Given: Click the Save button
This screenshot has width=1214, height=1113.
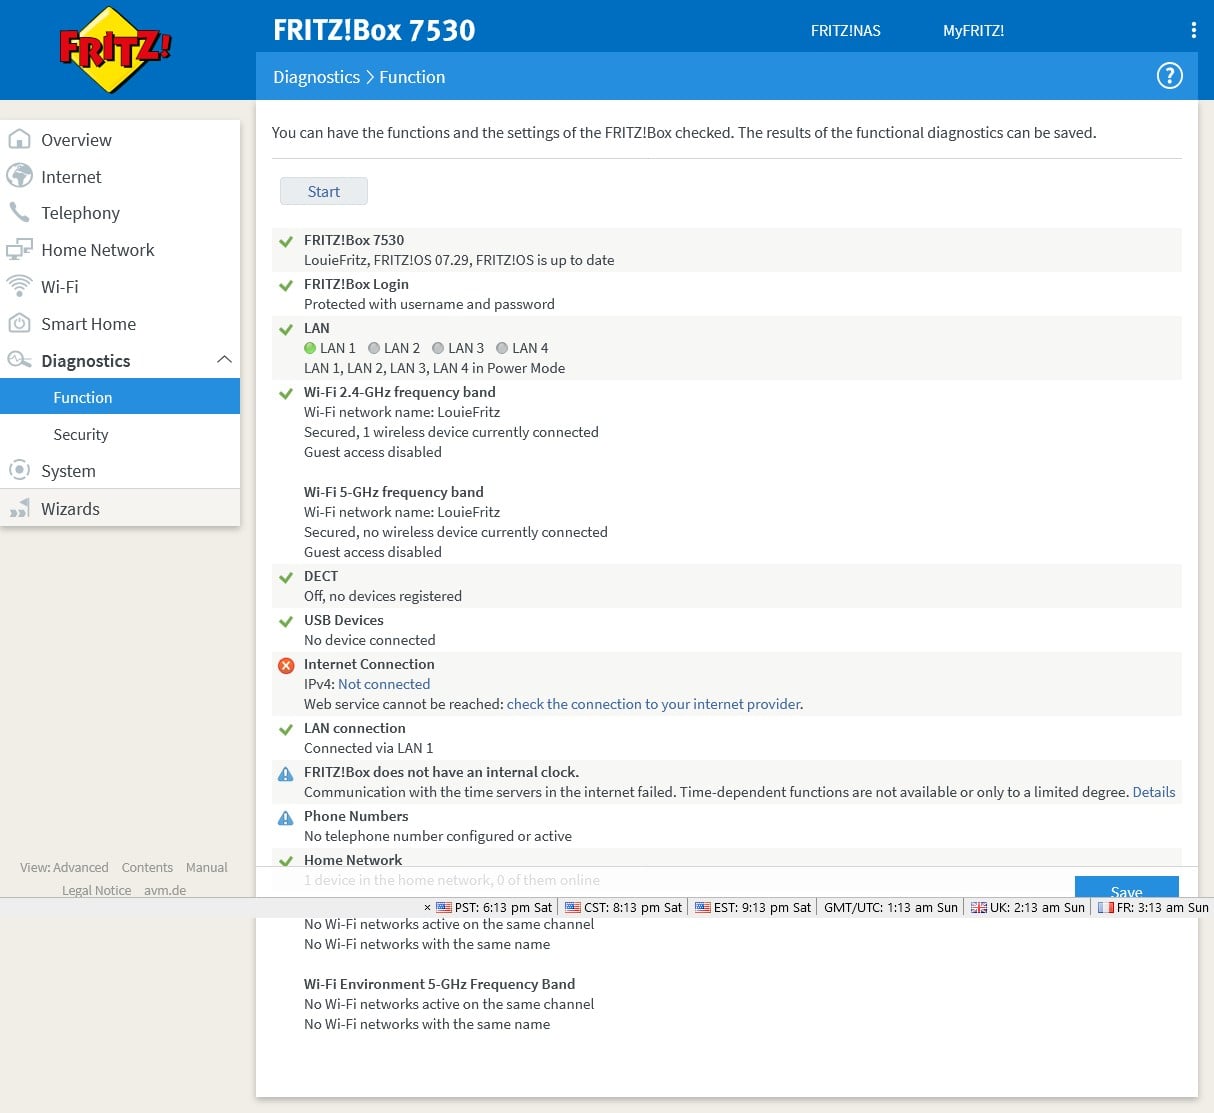Looking at the screenshot, I should coord(1126,887).
